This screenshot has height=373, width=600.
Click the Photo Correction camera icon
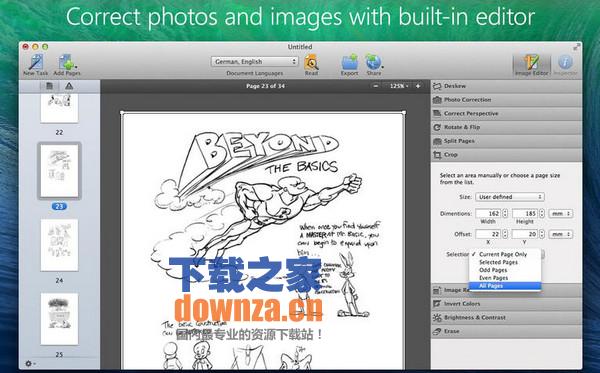tap(437, 100)
